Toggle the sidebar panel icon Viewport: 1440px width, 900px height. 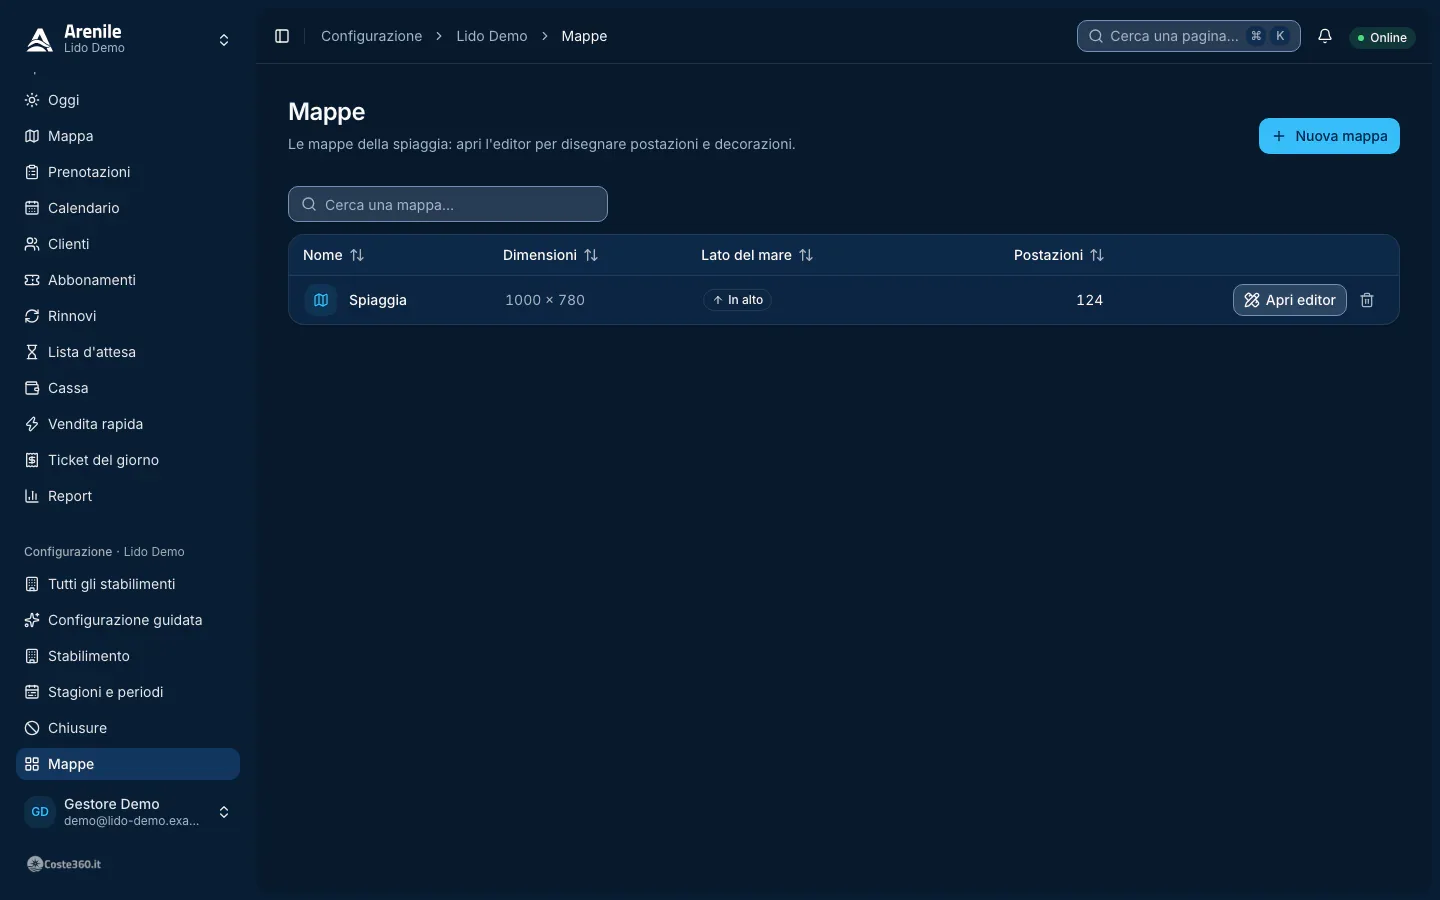tap(282, 36)
